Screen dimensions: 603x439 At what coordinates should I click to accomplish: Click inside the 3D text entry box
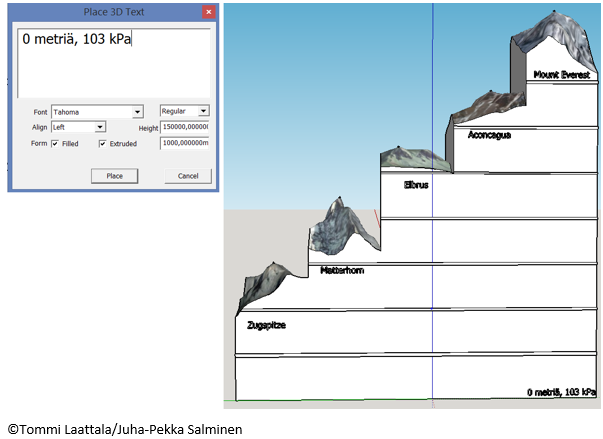click(x=114, y=60)
